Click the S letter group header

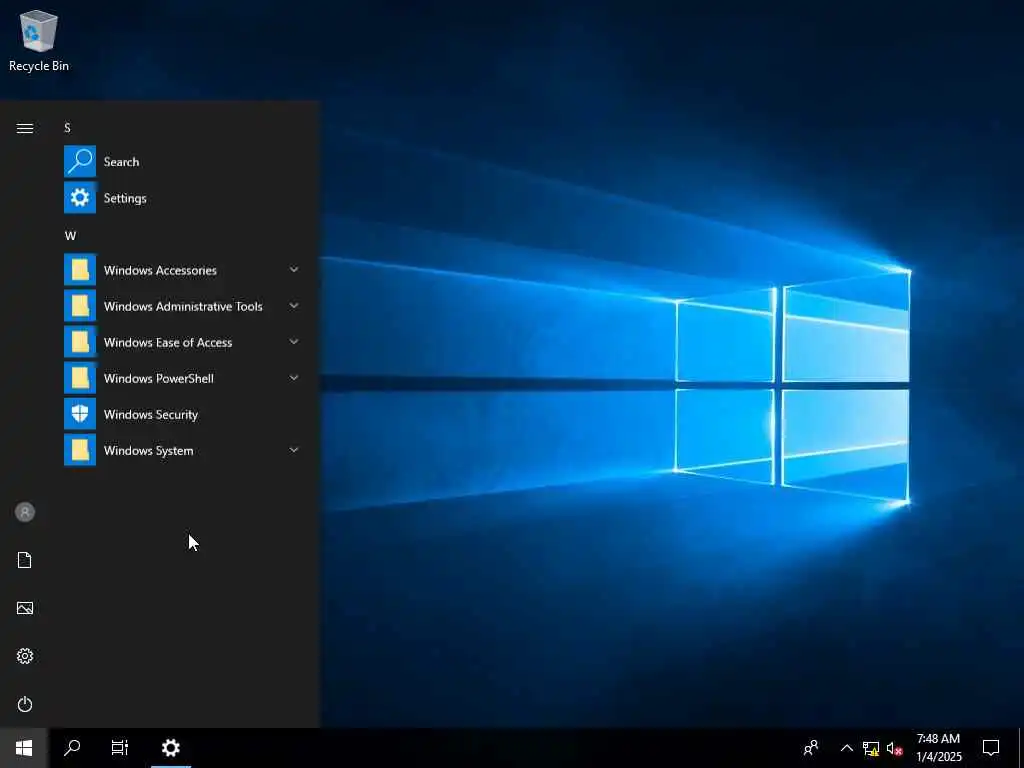pyautogui.click(x=67, y=127)
